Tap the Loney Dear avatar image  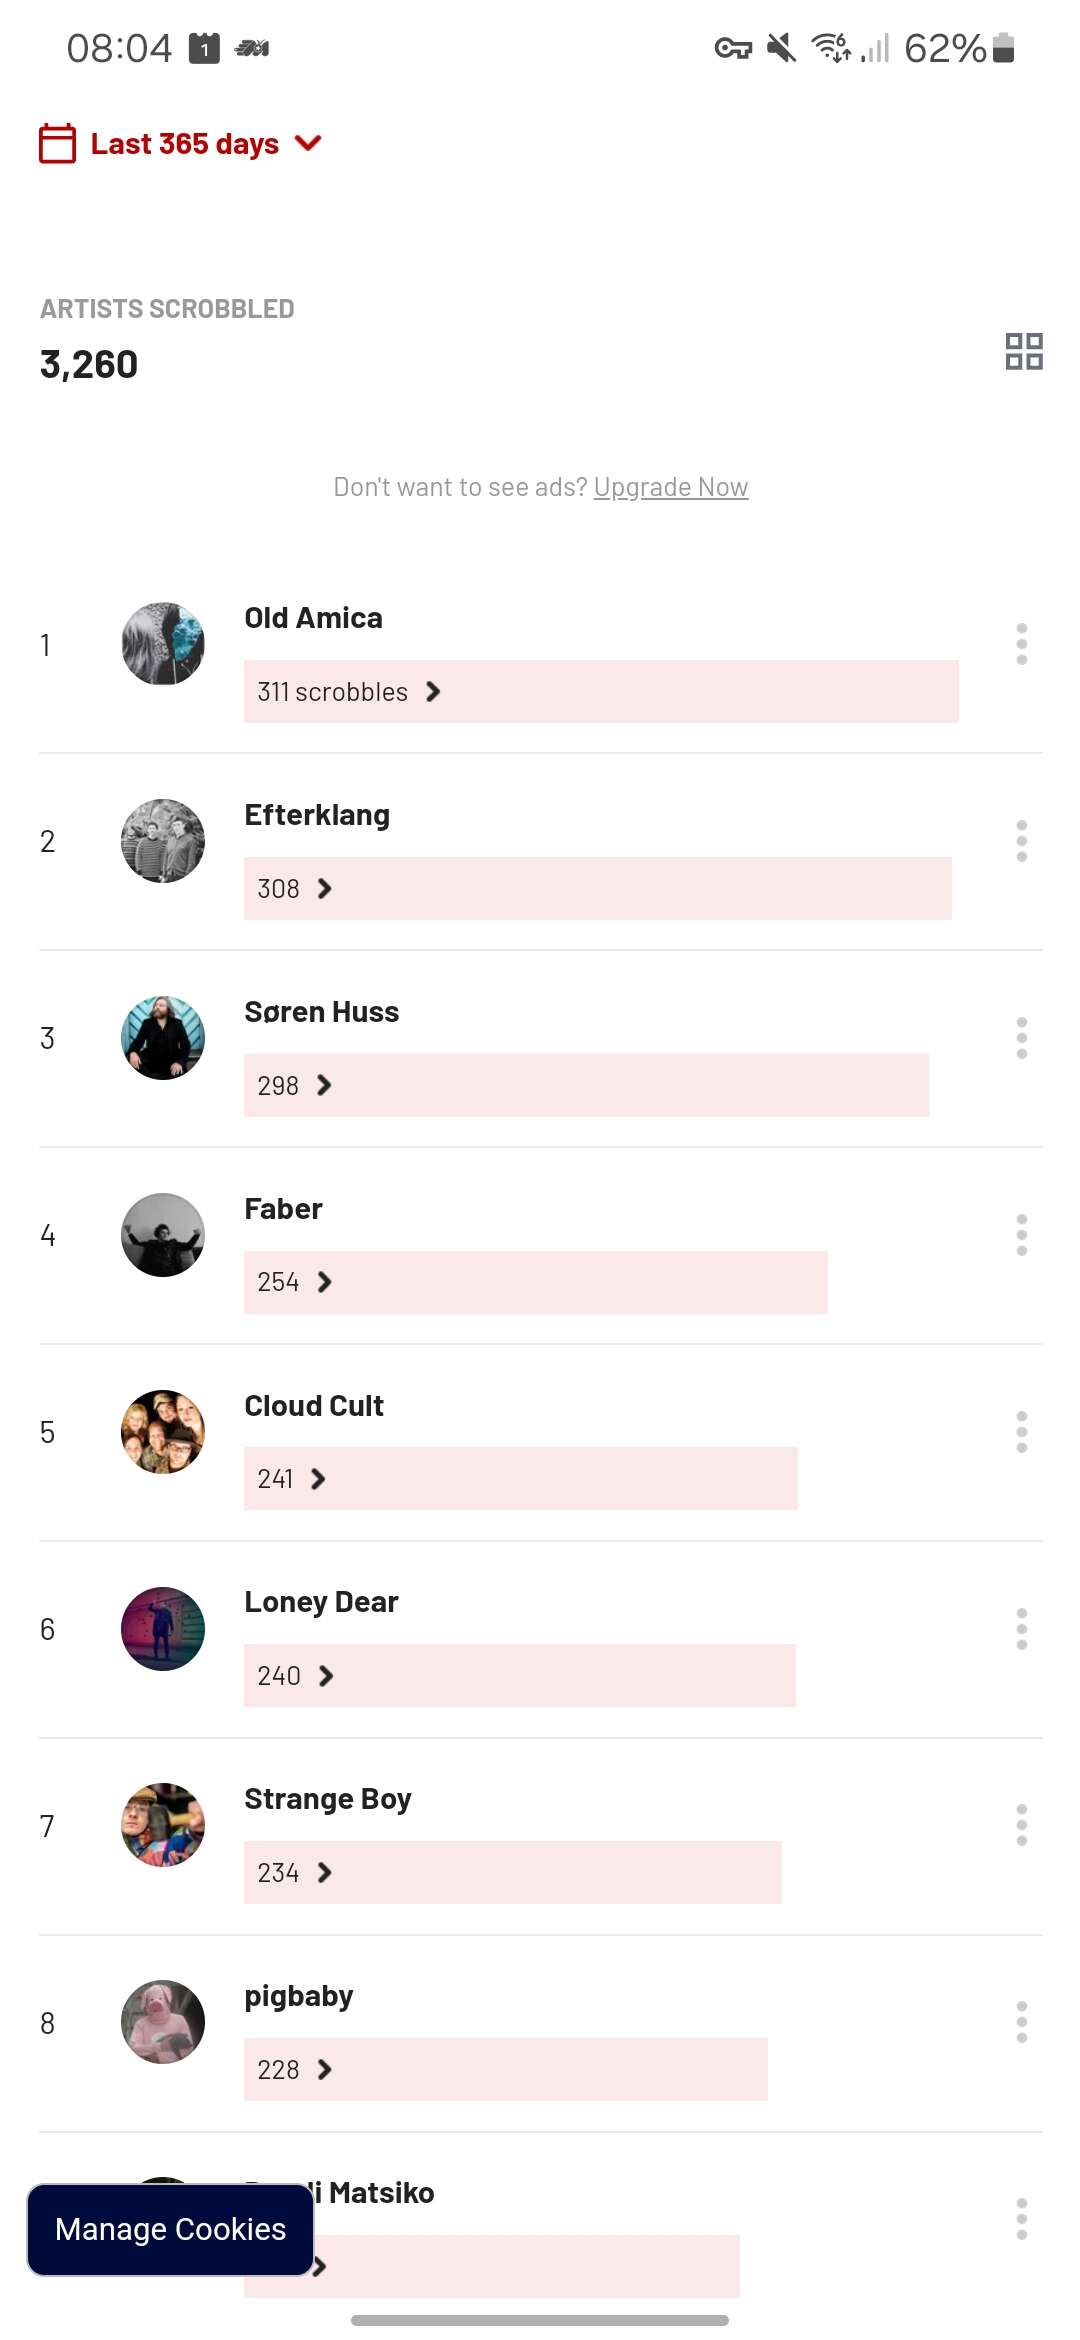coord(163,1629)
